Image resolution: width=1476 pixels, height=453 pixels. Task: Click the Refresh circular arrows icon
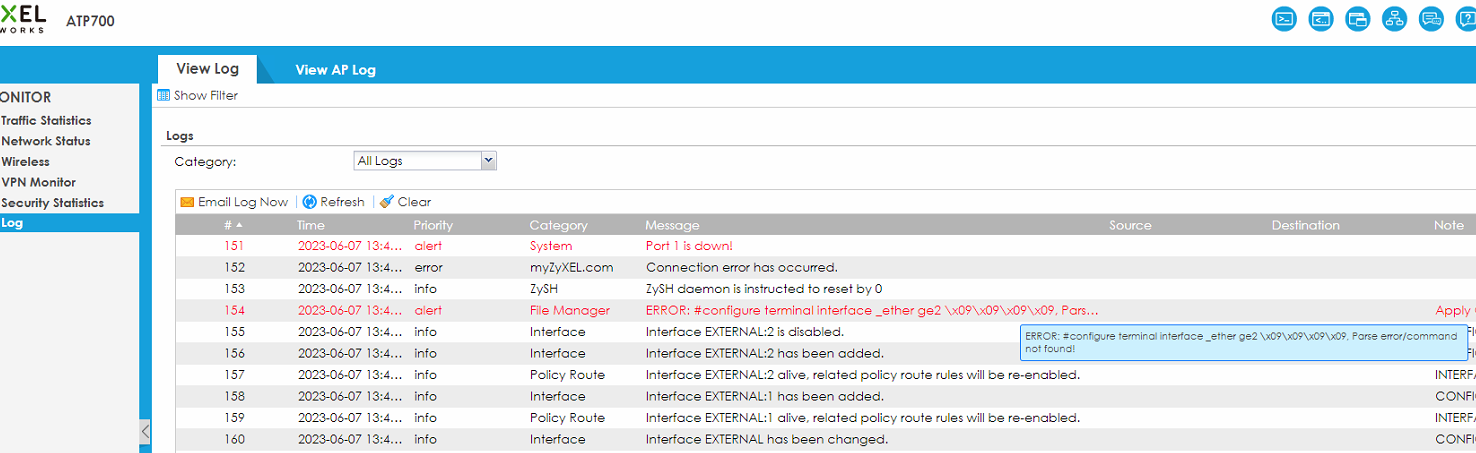pos(310,202)
